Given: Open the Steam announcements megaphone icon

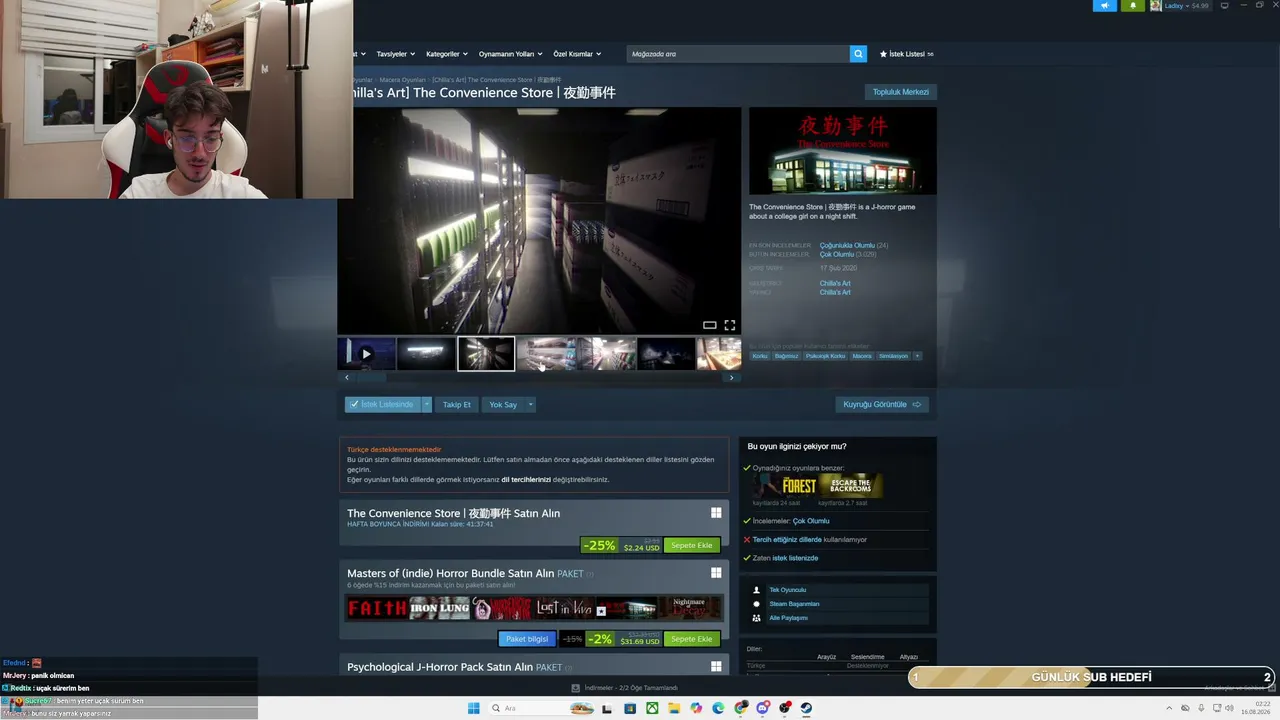Looking at the screenshot, I should [x=1105, y=6].
